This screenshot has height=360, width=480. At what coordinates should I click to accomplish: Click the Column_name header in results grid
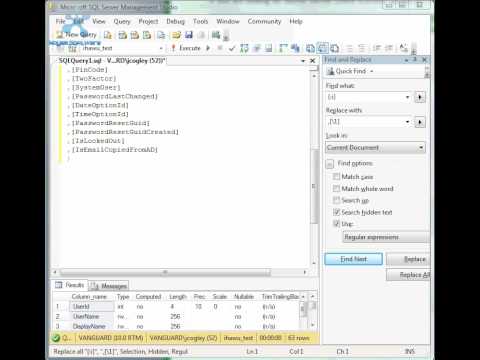pos(89,296)
